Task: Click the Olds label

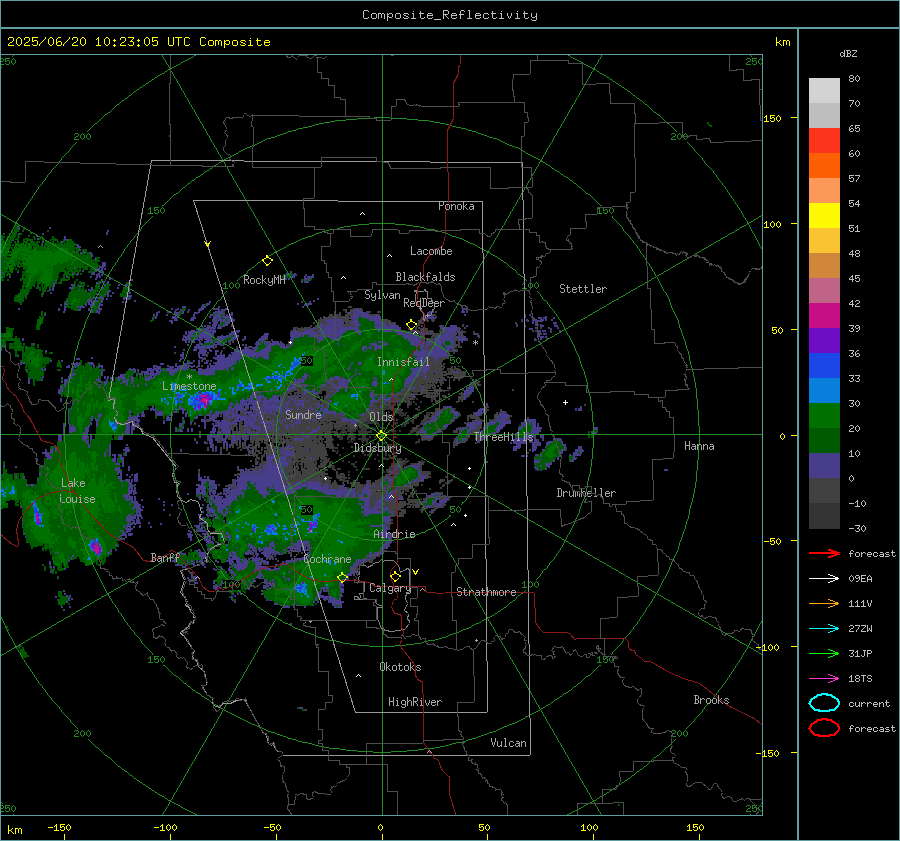Action: tap(381, 417)
